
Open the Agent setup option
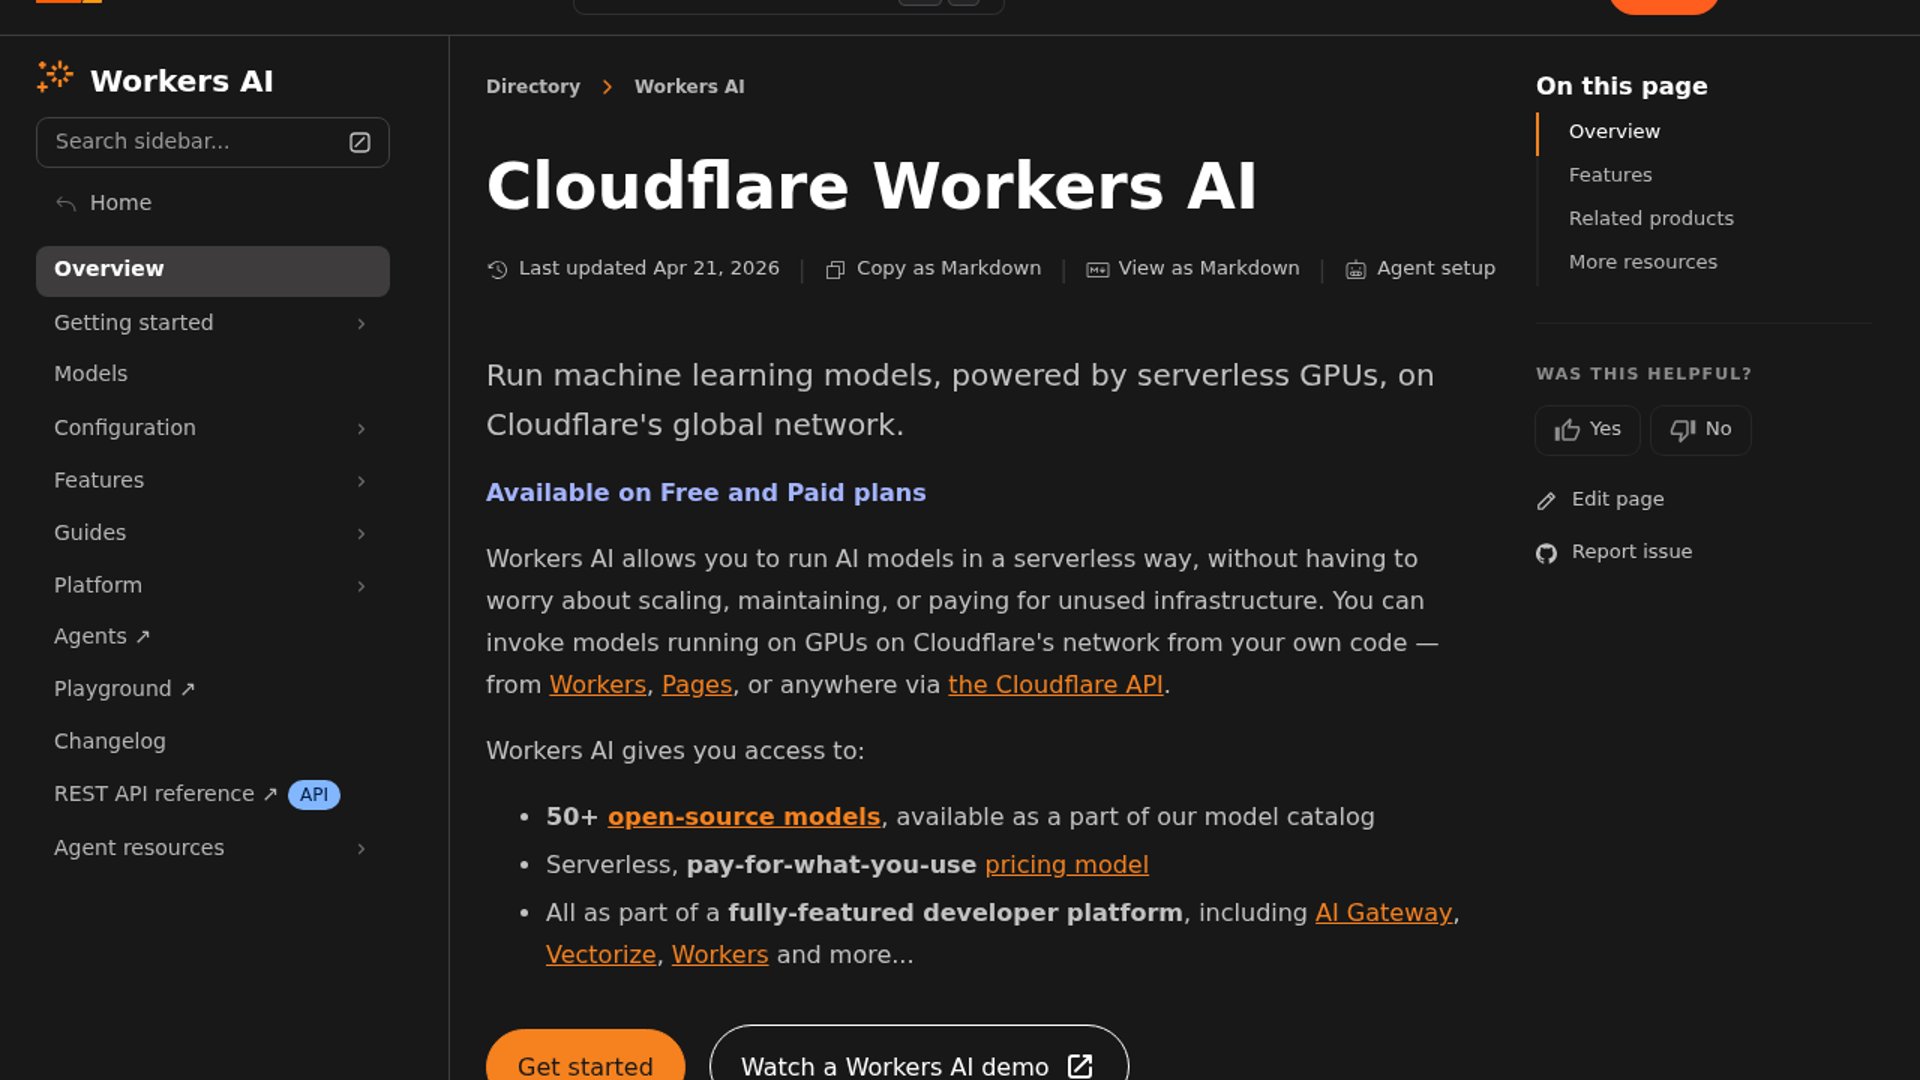pyautogui.click(x=1420, y=269)
